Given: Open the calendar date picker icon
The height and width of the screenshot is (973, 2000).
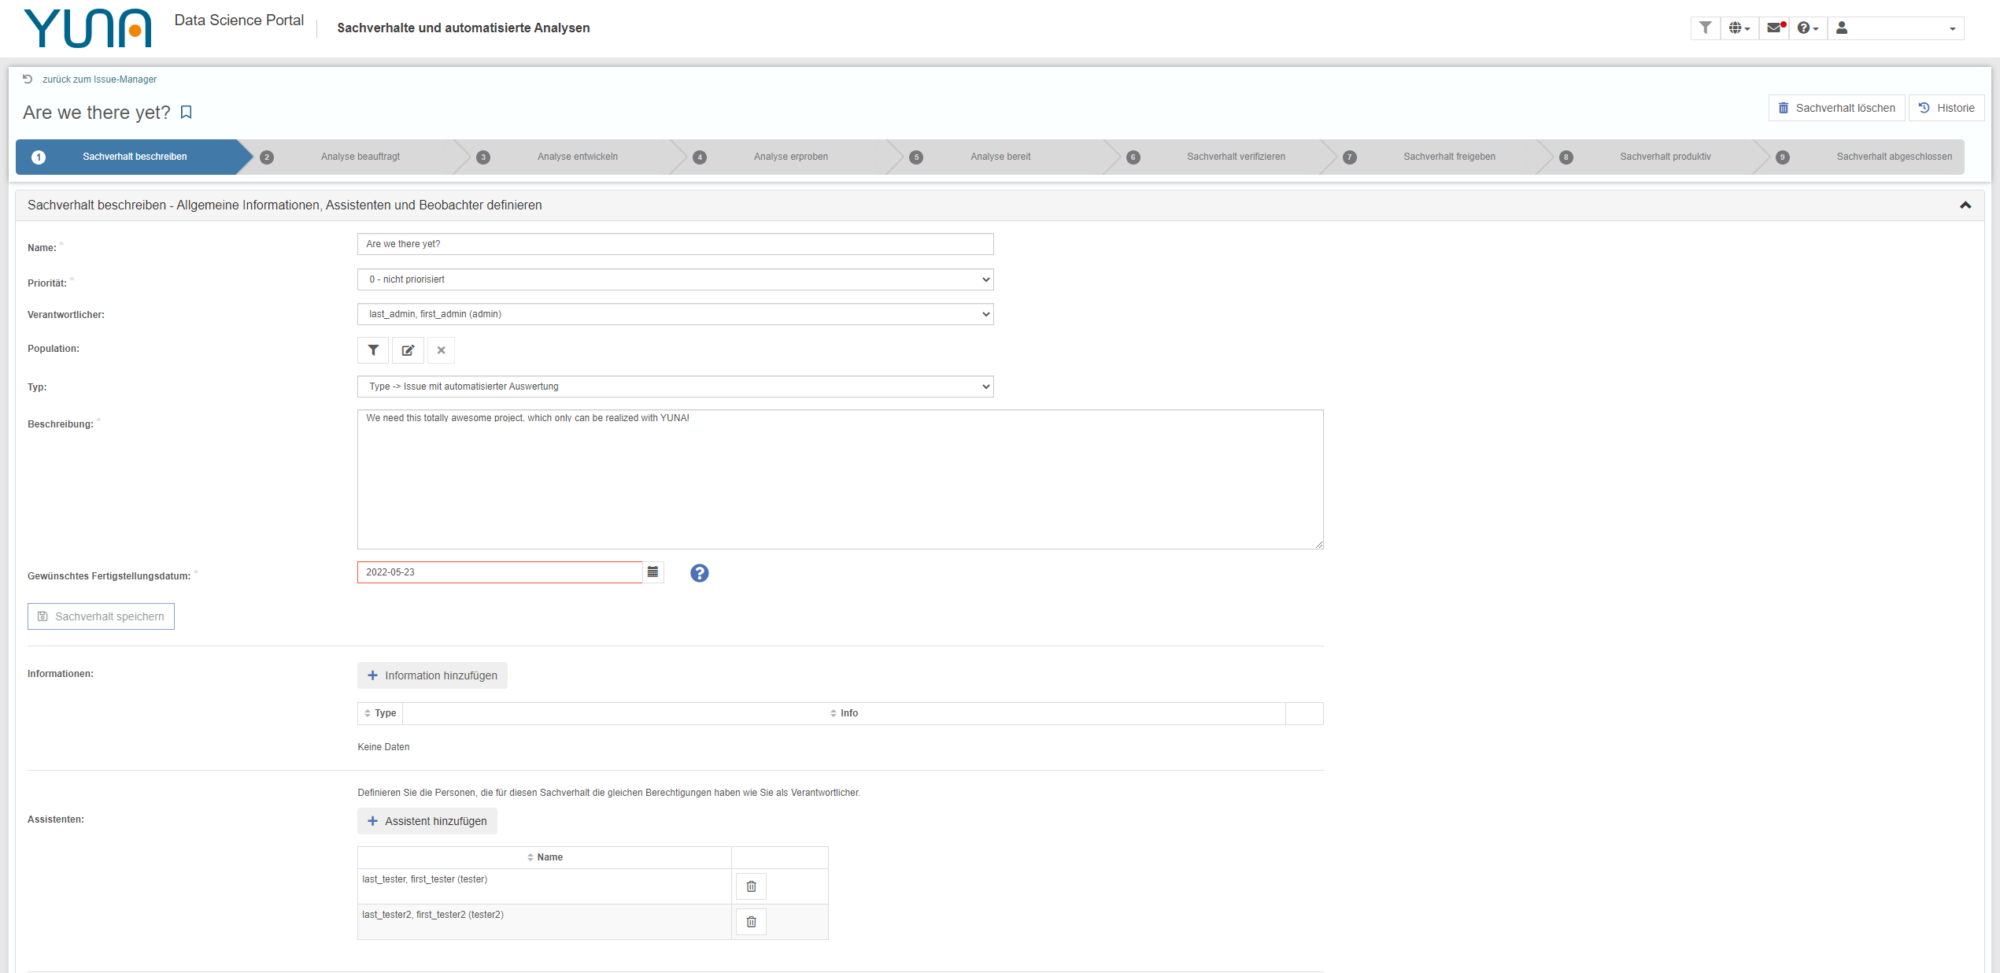Looking at the screenshot, I should [x=653, y=572].
